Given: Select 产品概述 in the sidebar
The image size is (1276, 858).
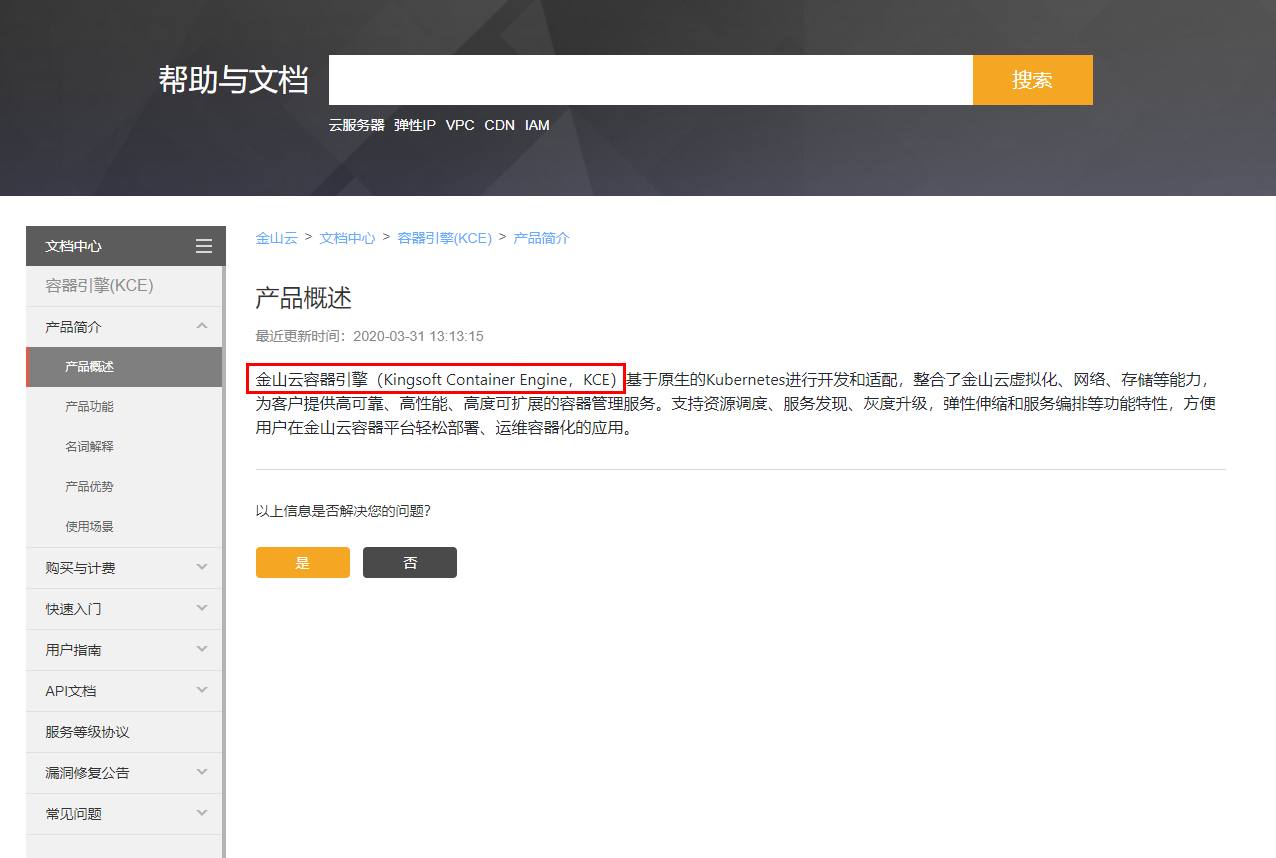Looking at the screenshot, I should click(124, 367).
